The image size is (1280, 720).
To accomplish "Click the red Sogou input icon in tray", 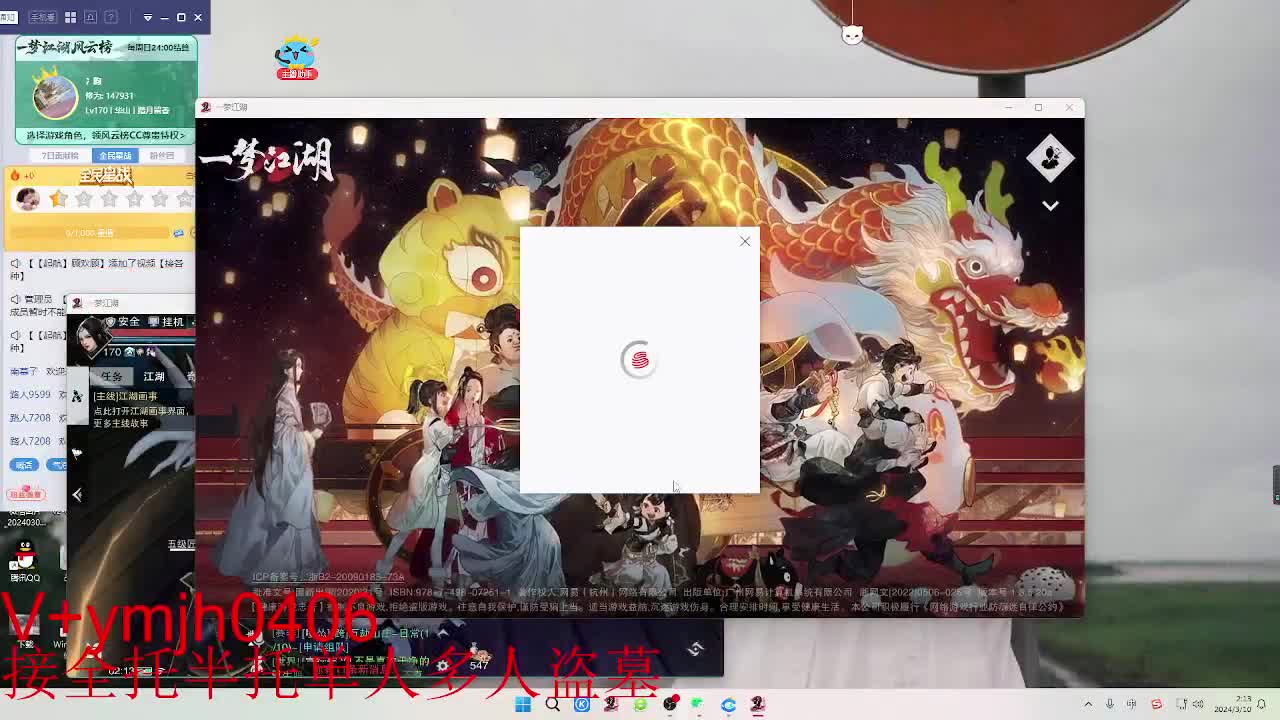I will tap(1157, 704).
